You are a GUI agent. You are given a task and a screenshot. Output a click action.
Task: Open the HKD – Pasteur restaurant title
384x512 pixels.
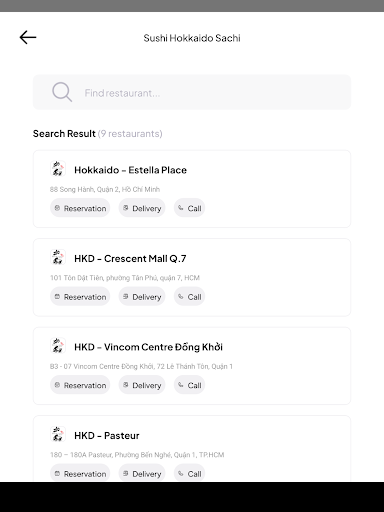click(107, 435)
